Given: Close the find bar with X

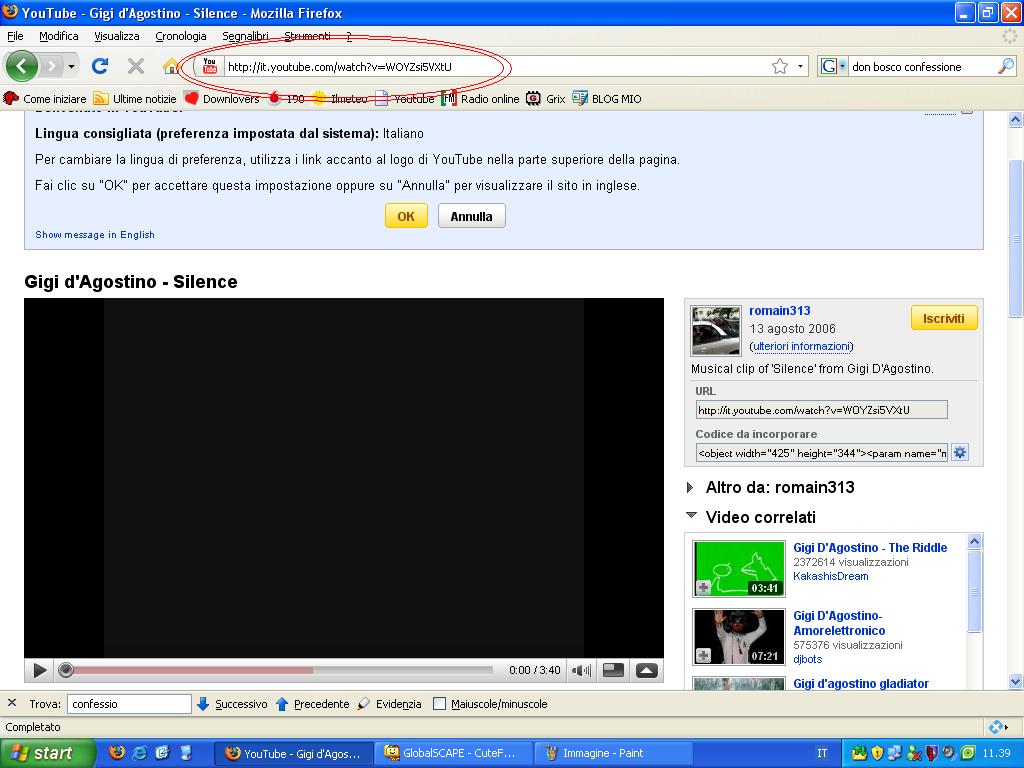Looking at the screenshot, I should pos(12,703).
